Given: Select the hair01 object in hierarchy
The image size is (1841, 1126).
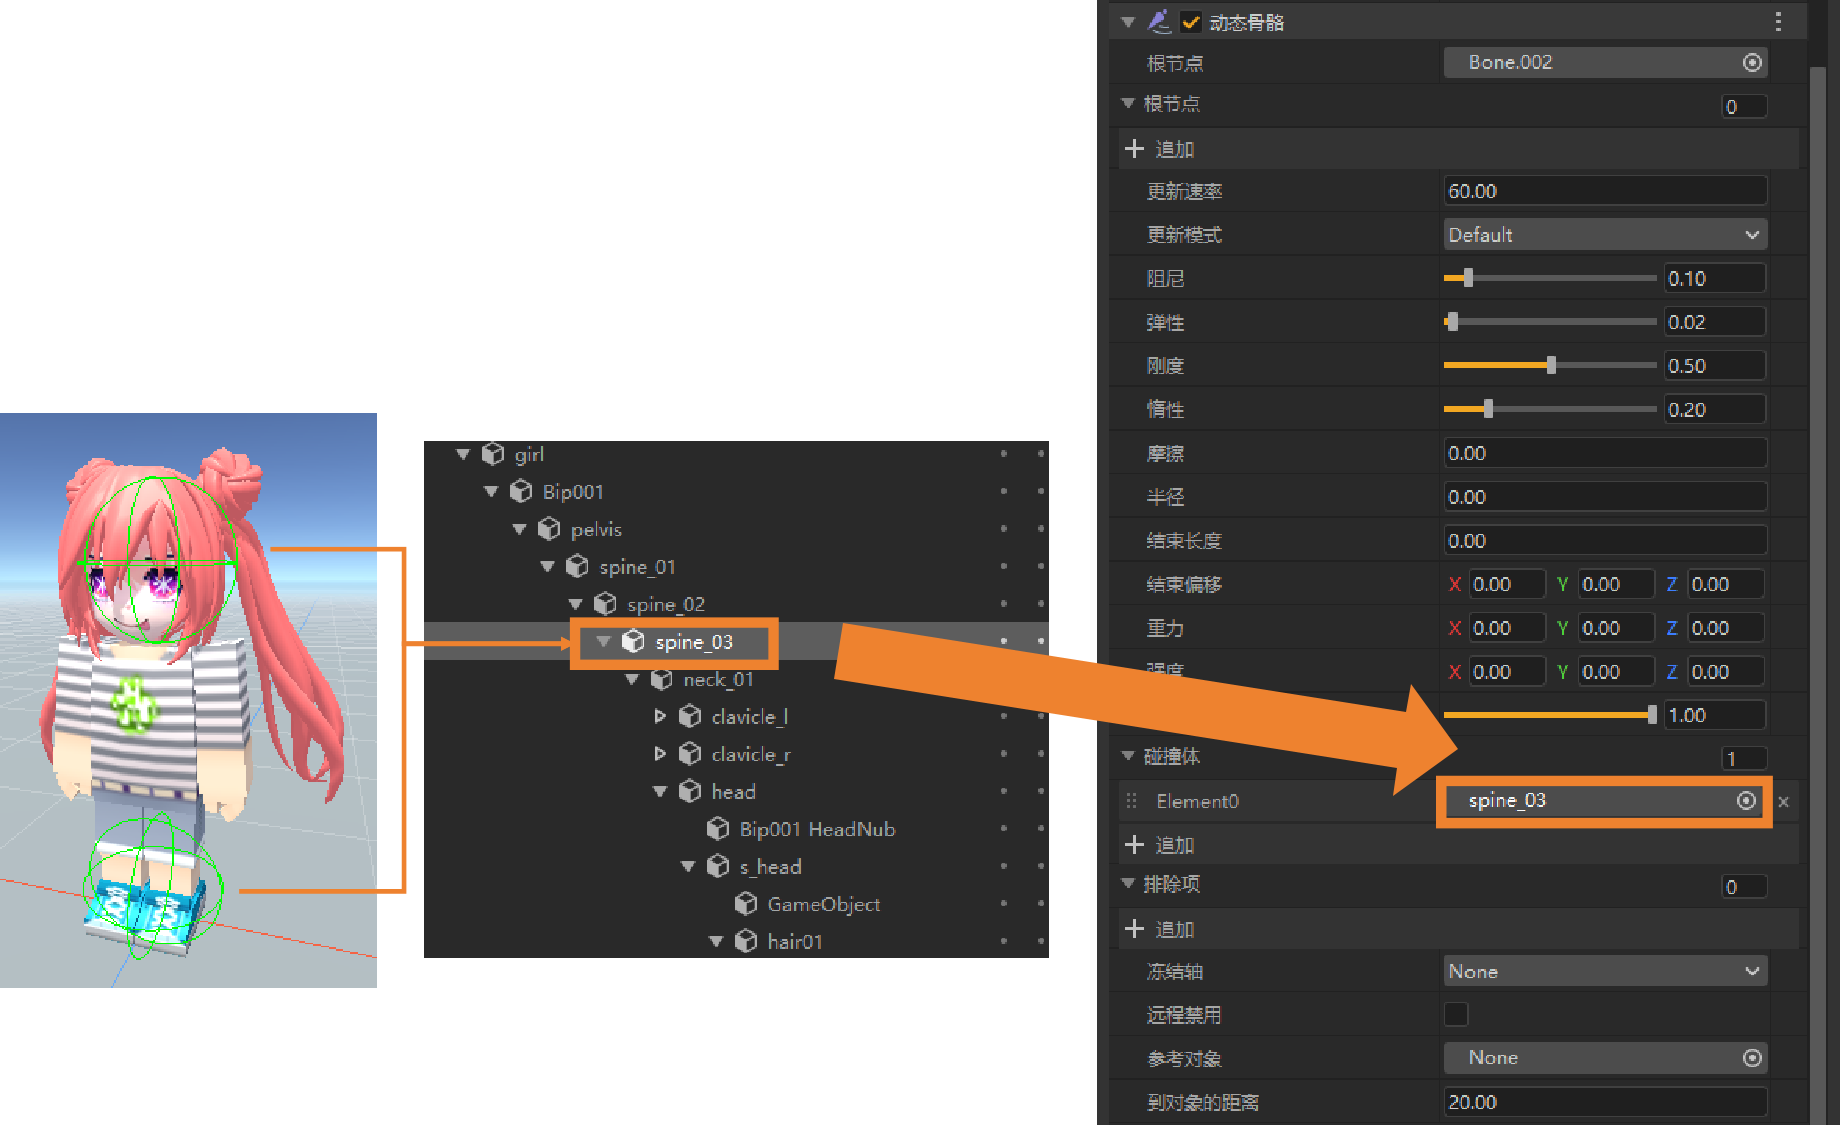Looking at the screenshot, I should [x=794, y=942].
